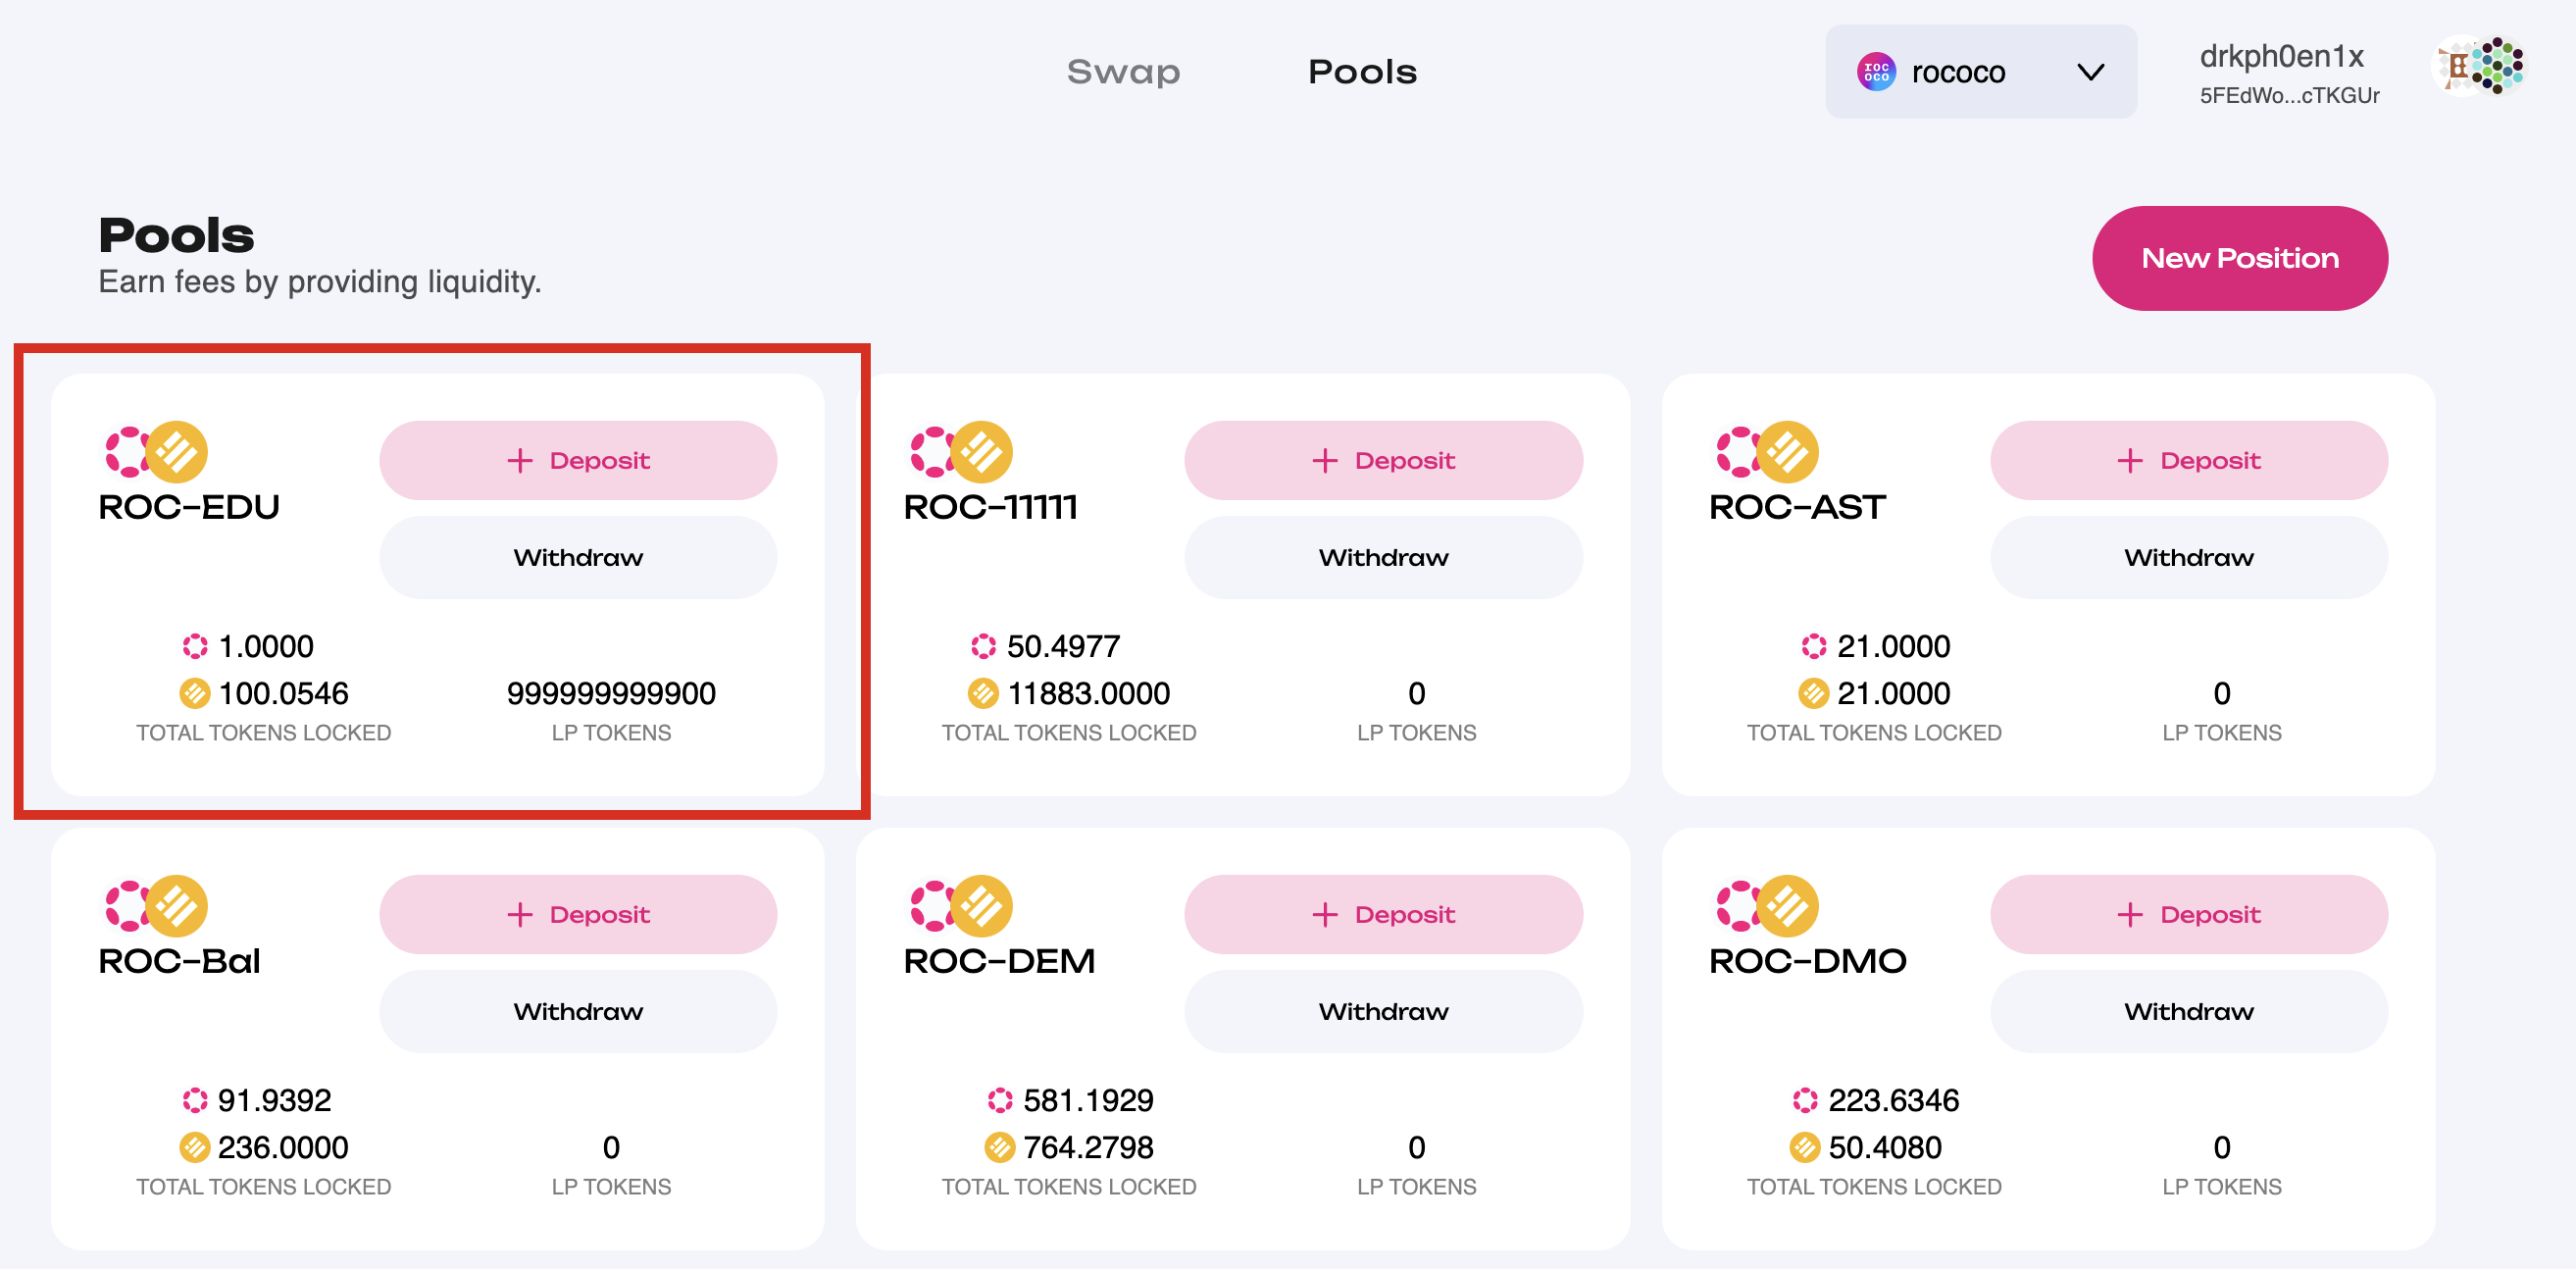Expand the rococo network dropdown chevron
The width and height of the screenshot is (2576, 1269).
2090,72
